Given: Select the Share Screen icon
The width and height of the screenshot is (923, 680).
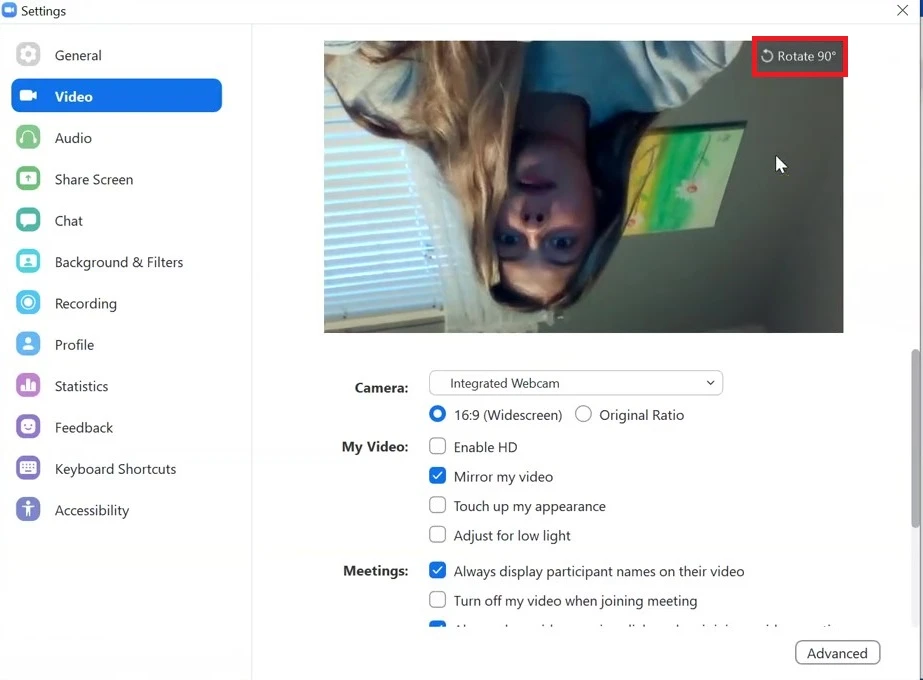Looking at the screenshot, I should tap(28, 179).
